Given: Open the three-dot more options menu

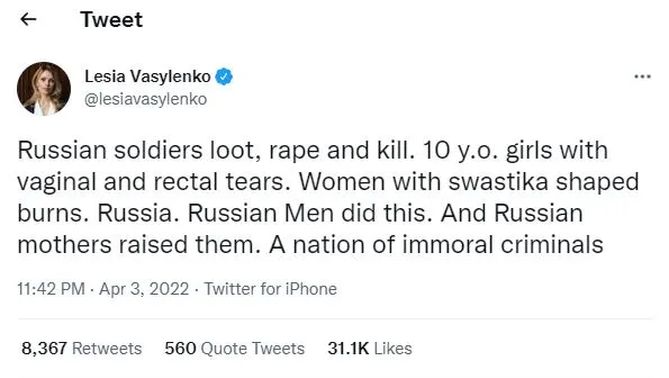Looking at the screenshot, I should pyautogui.click(x=642, y=77).
